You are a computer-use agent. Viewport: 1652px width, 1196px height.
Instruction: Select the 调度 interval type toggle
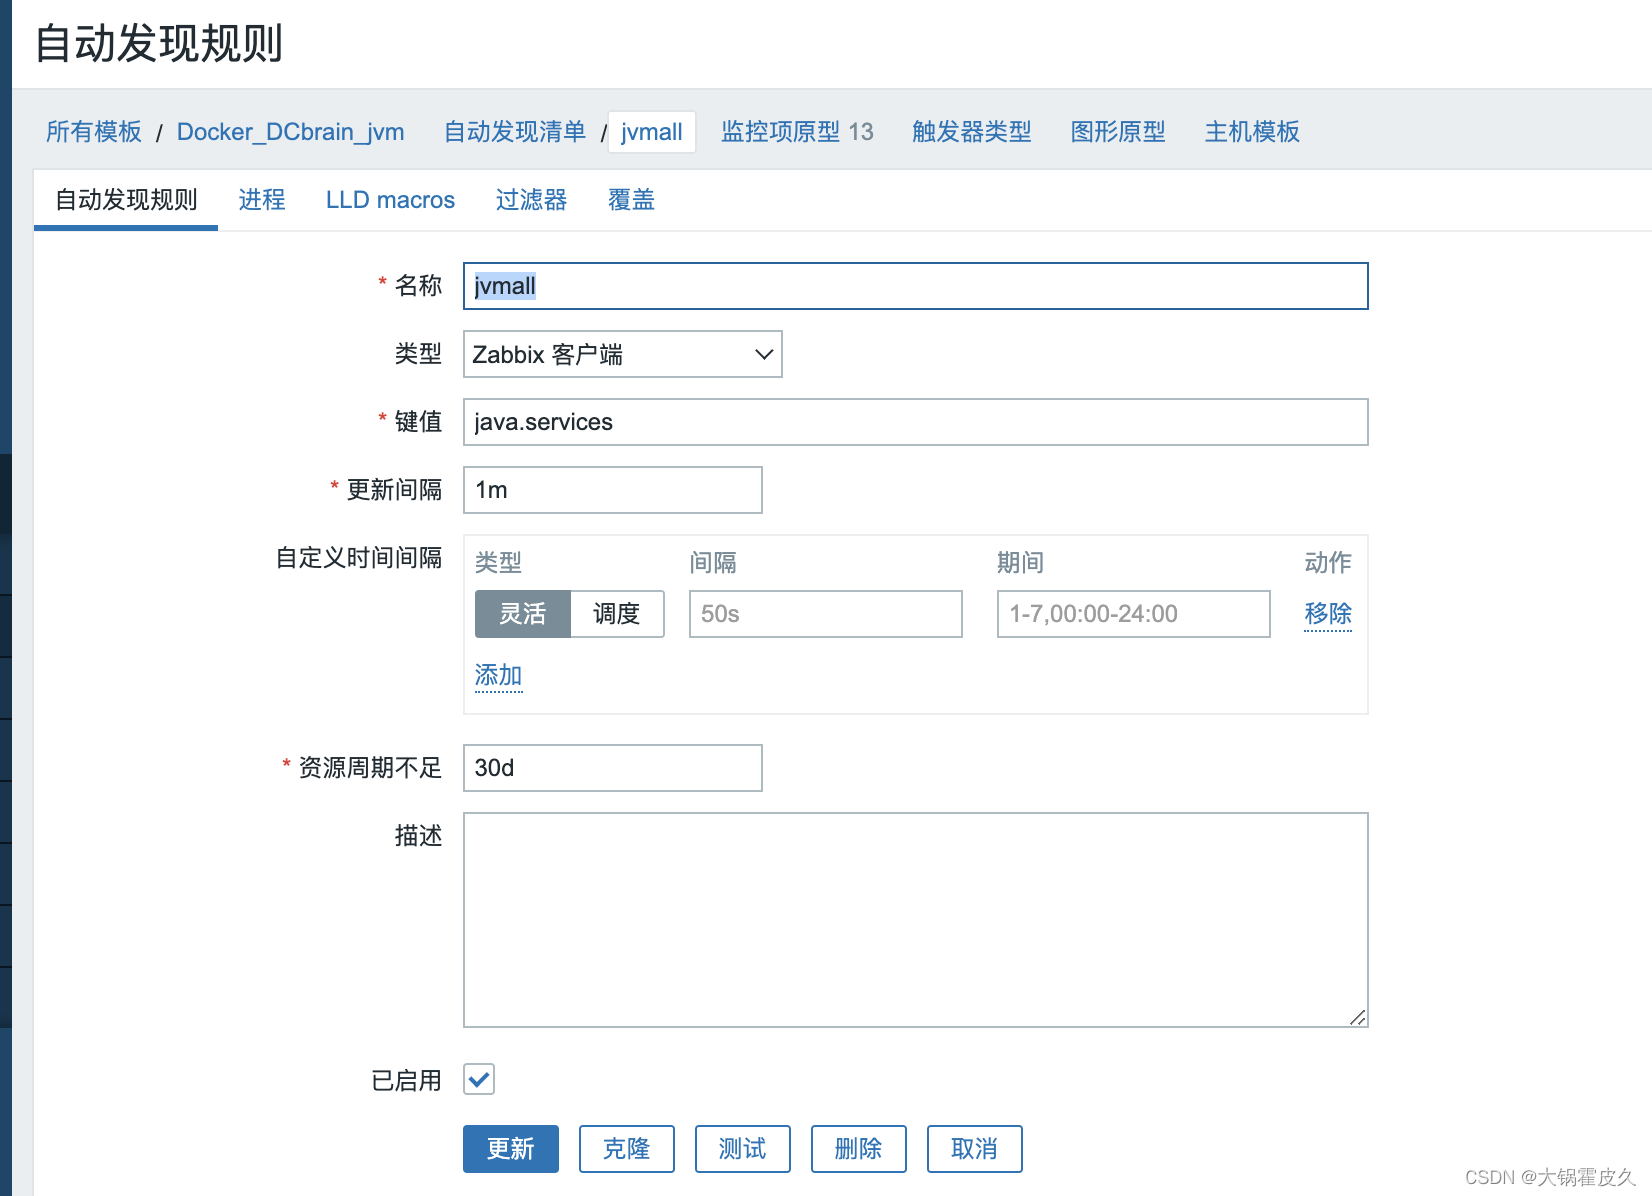(x=617, y=614)
